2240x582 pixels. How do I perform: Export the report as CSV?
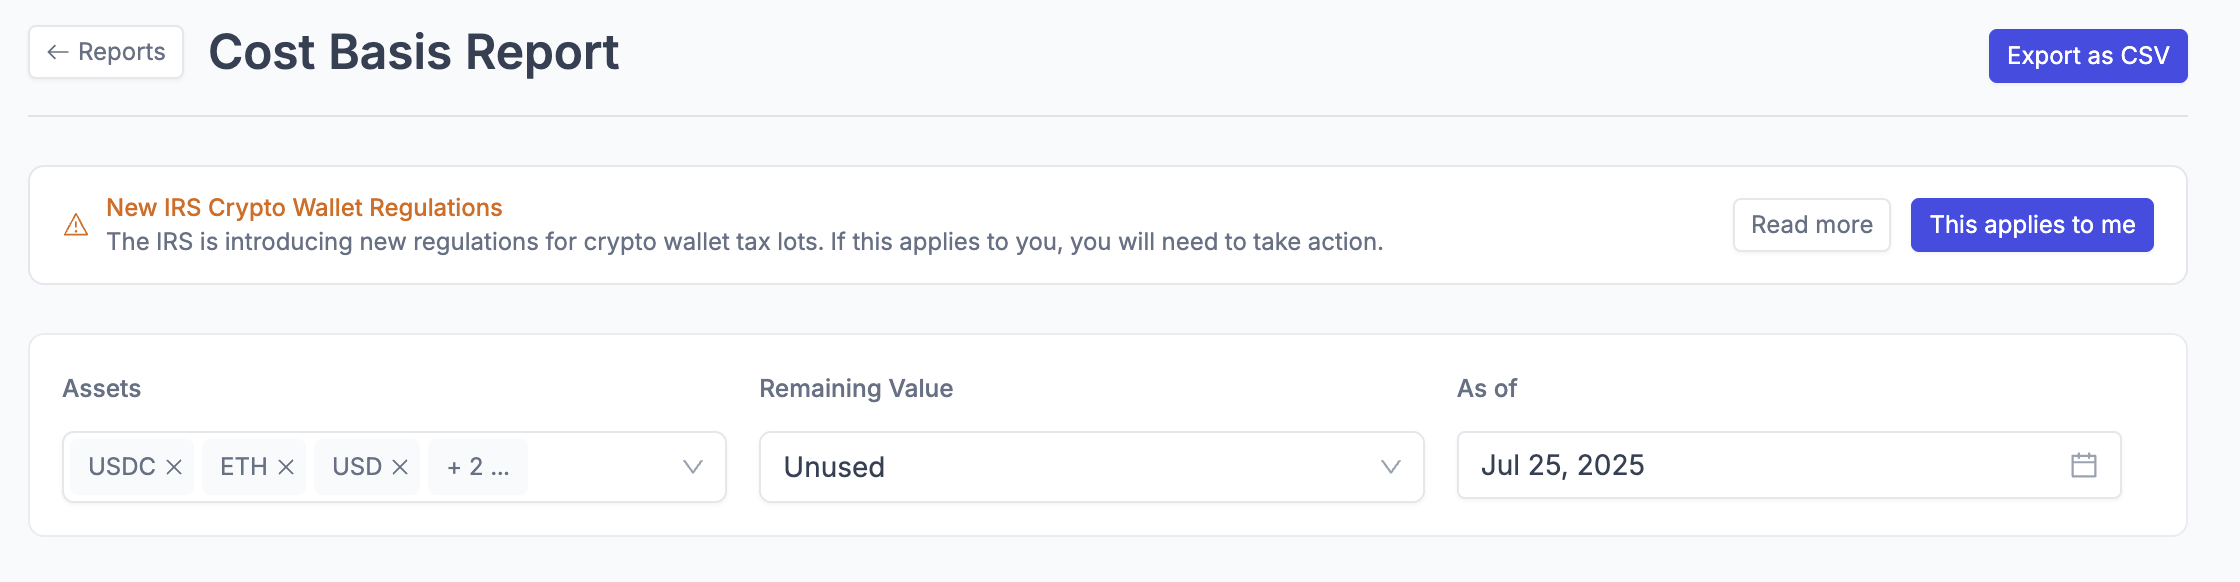tap(2087, 56)
